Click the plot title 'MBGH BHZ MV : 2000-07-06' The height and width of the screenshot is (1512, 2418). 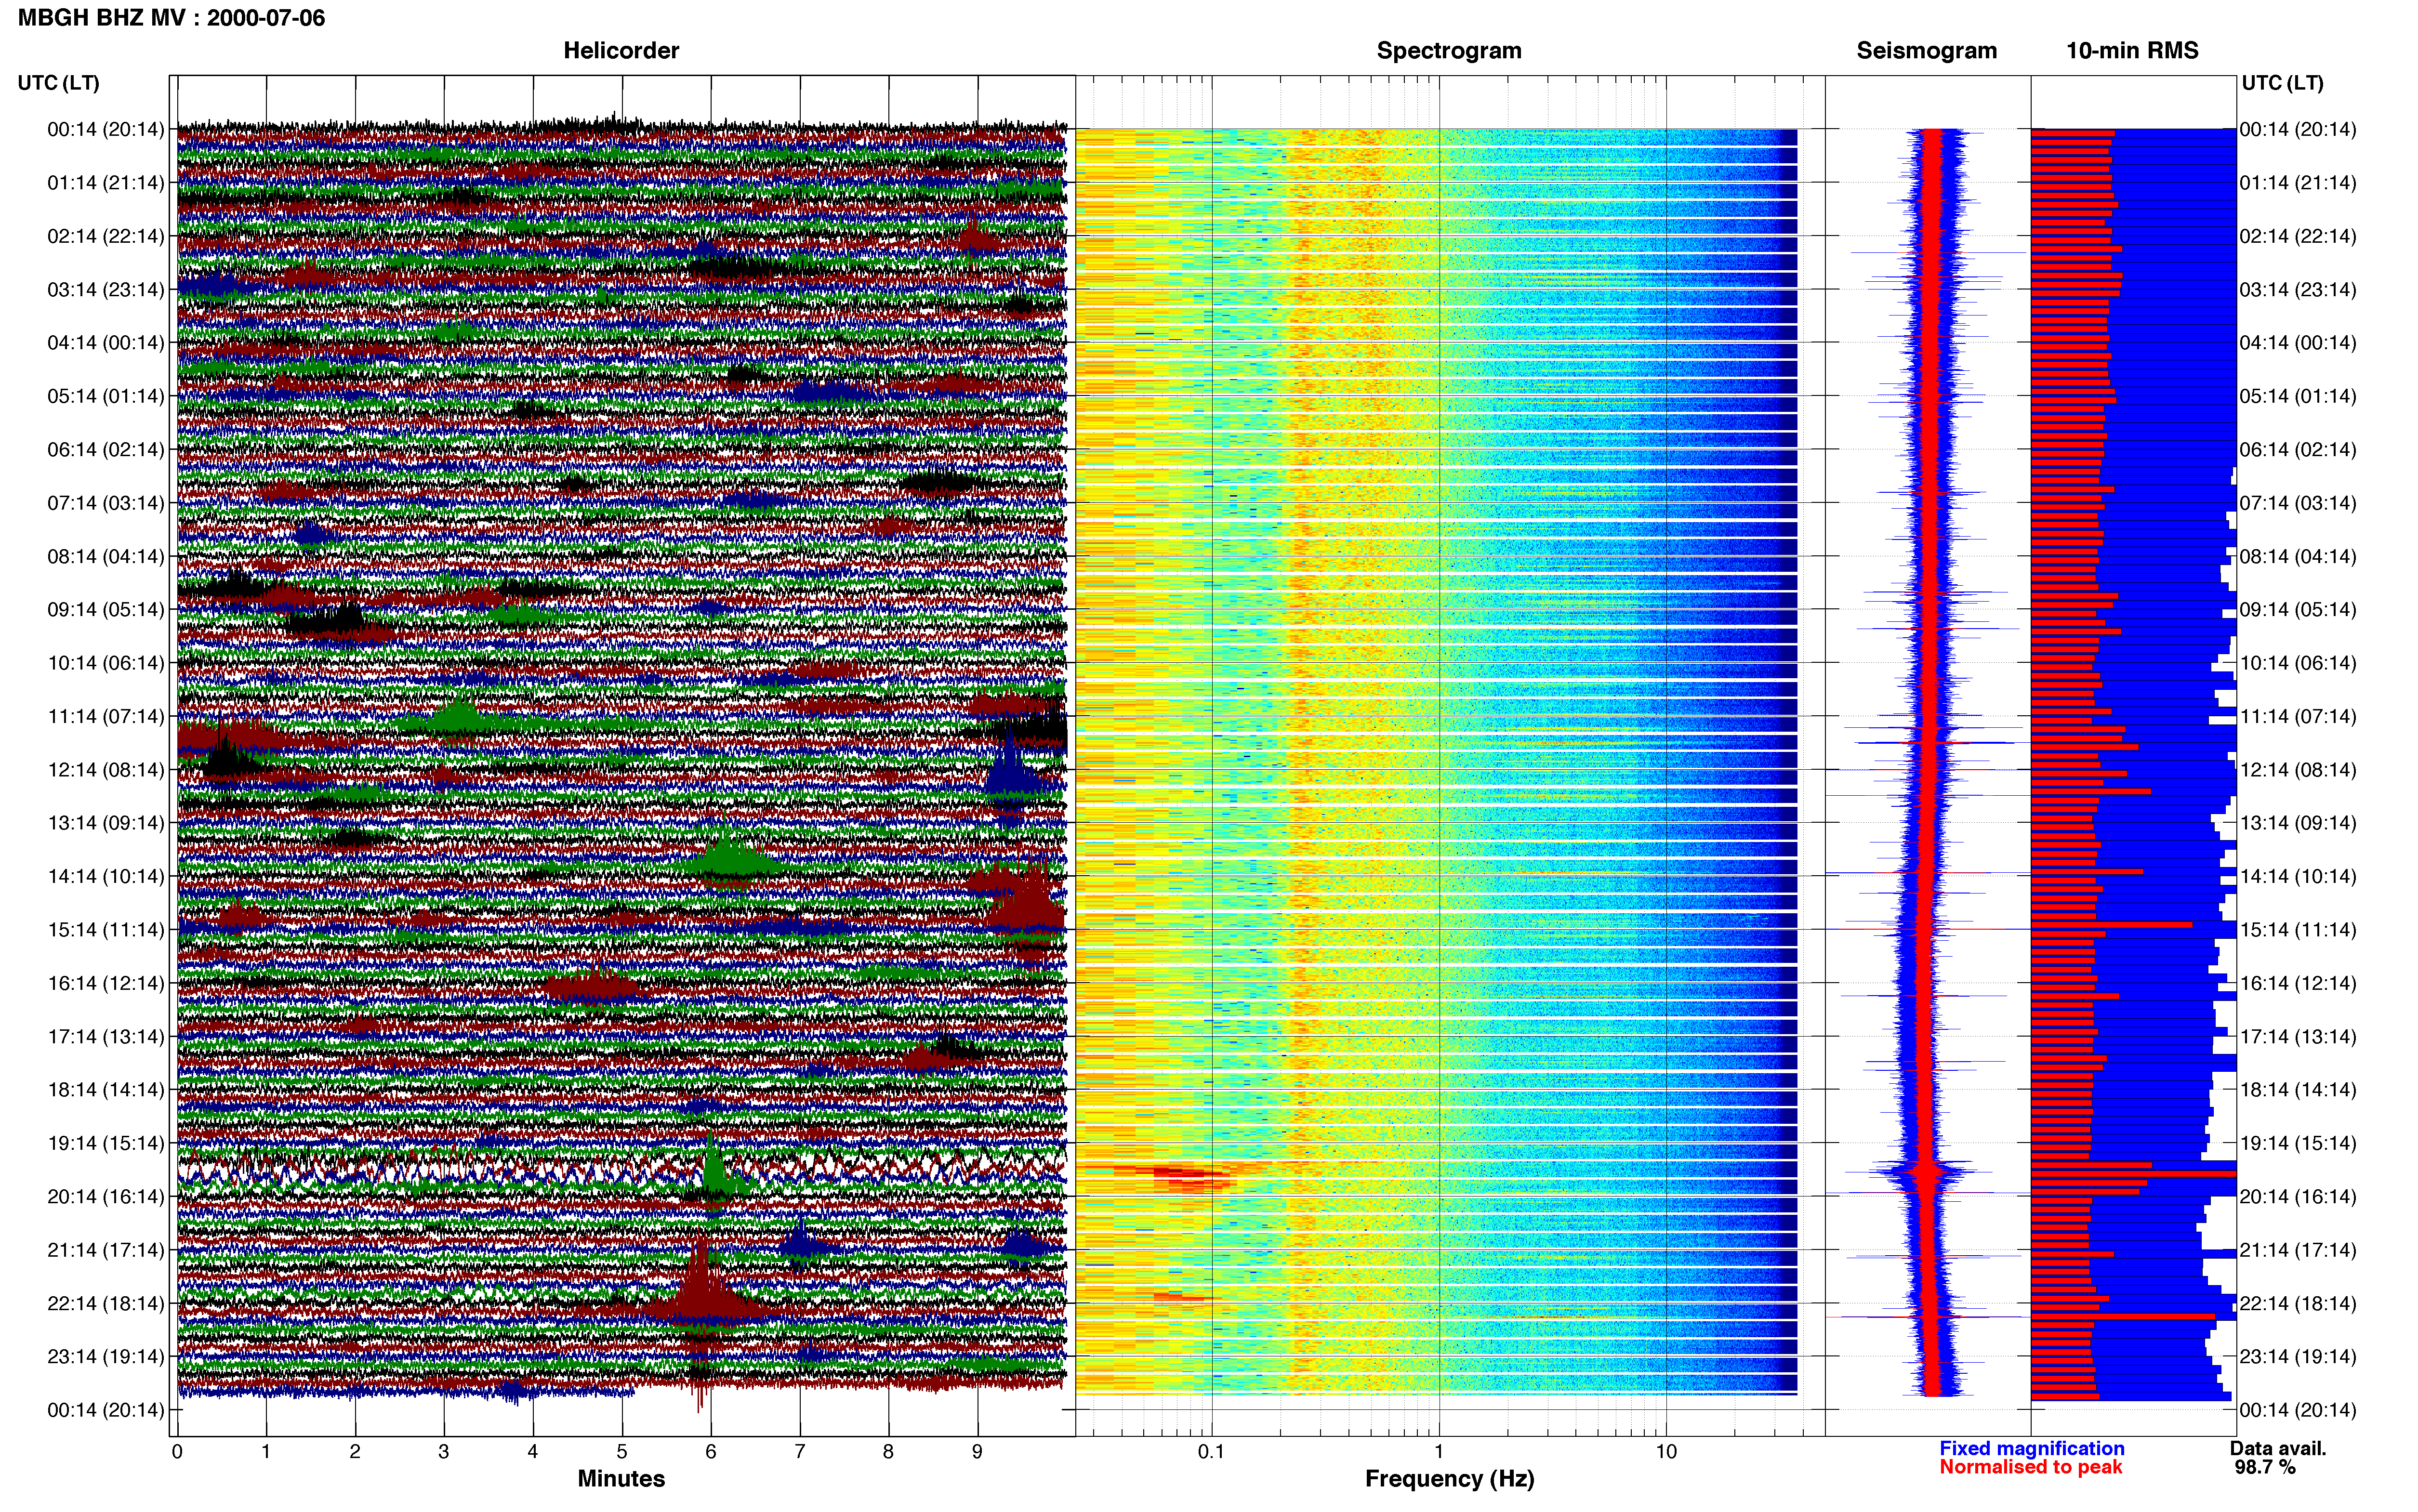(x=171, y=18)
